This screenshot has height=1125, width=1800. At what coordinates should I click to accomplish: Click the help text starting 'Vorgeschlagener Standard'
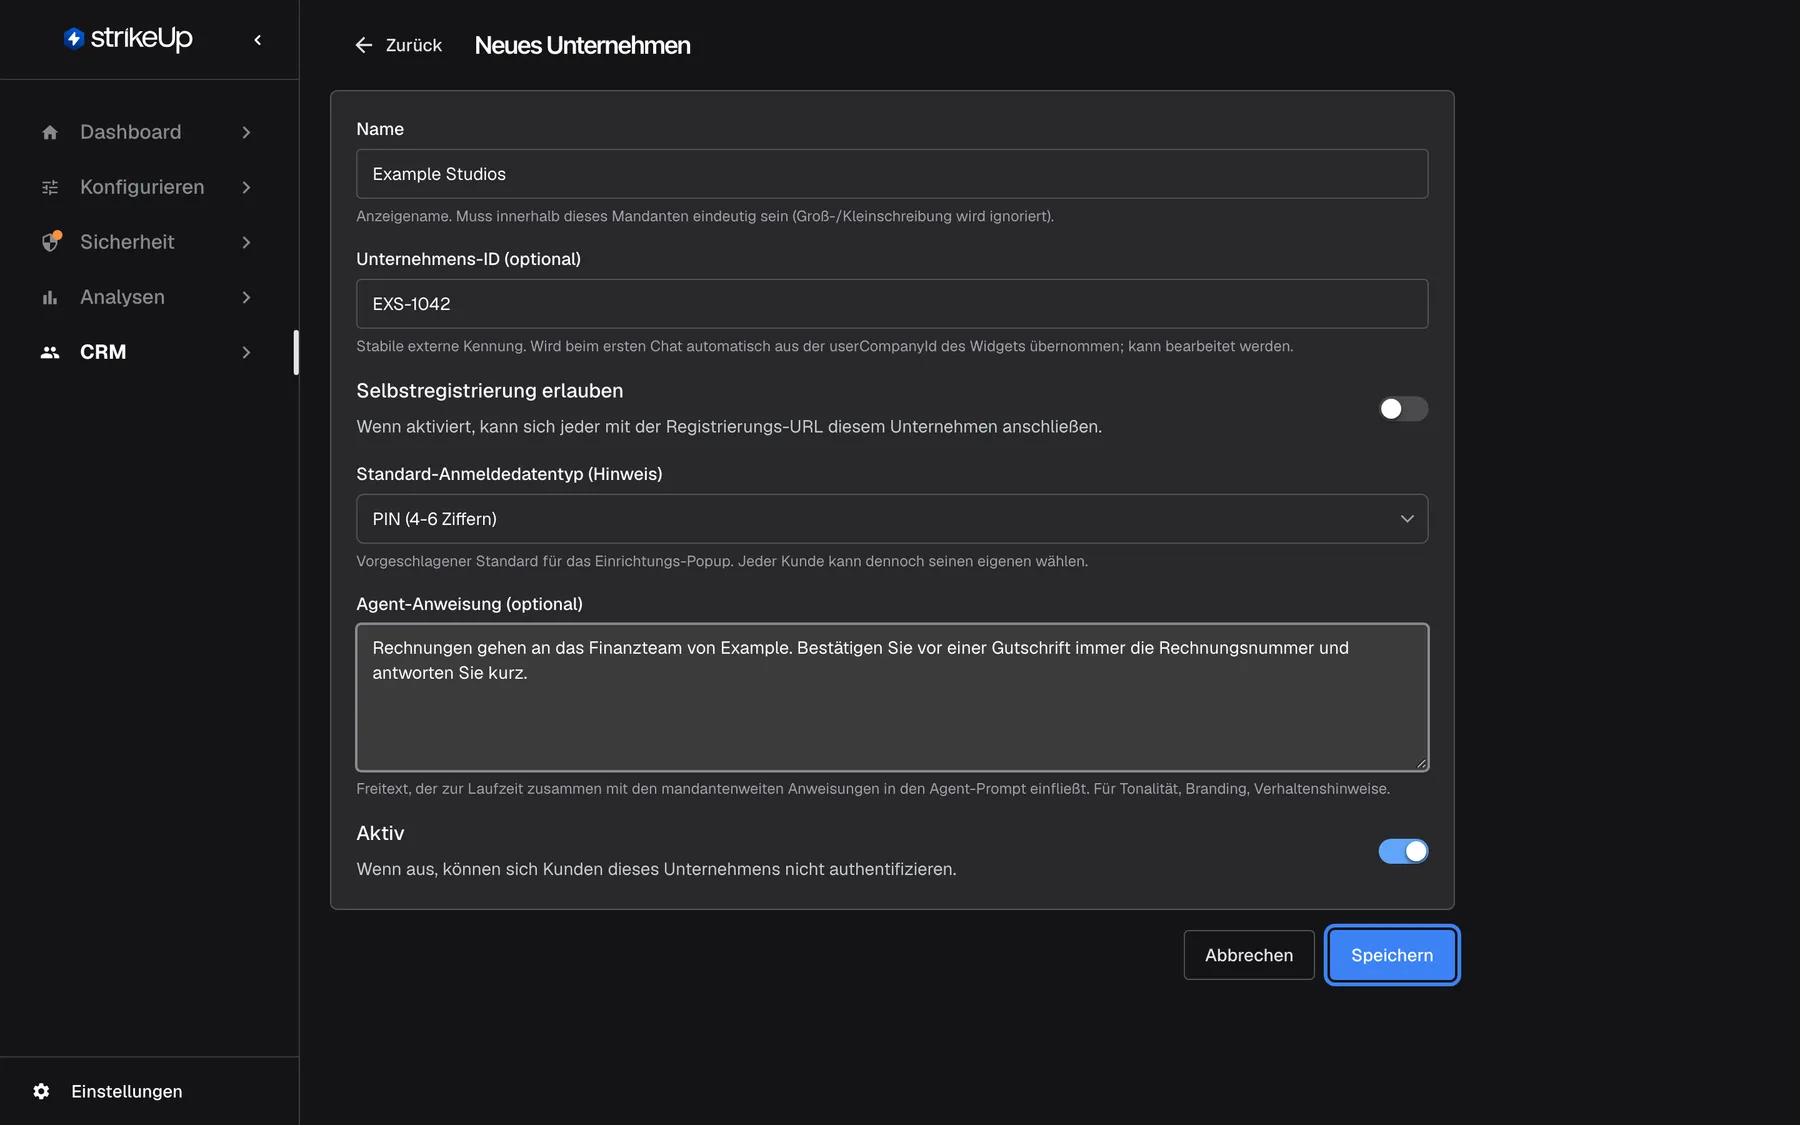click(722, 561)
